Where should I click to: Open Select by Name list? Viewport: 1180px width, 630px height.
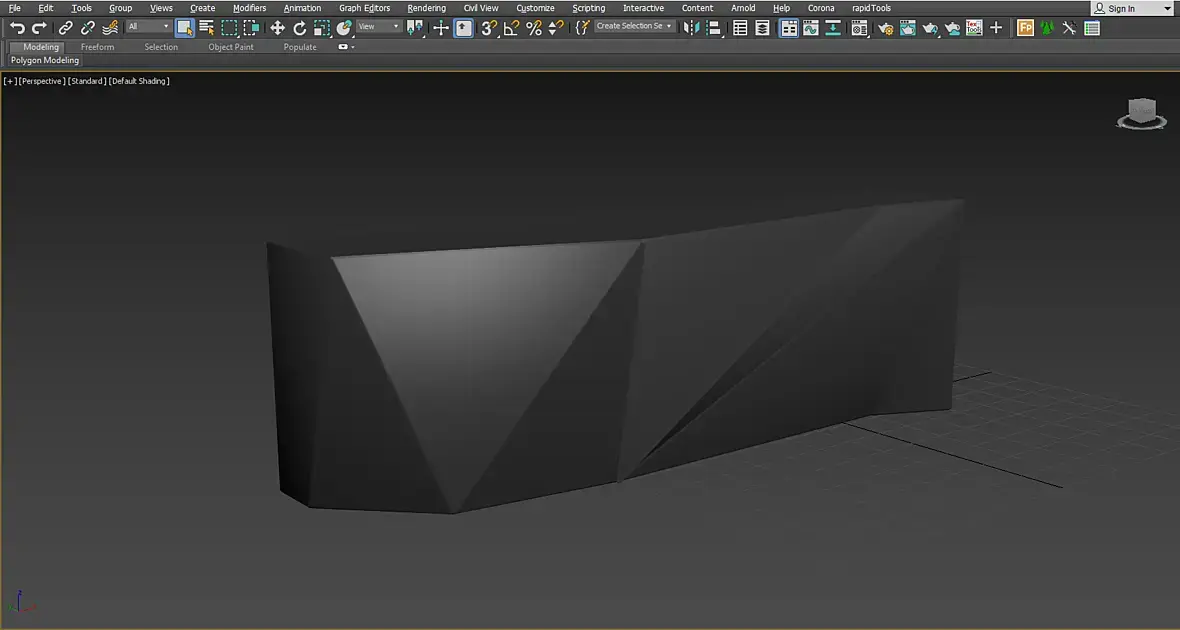coord(207,28)
